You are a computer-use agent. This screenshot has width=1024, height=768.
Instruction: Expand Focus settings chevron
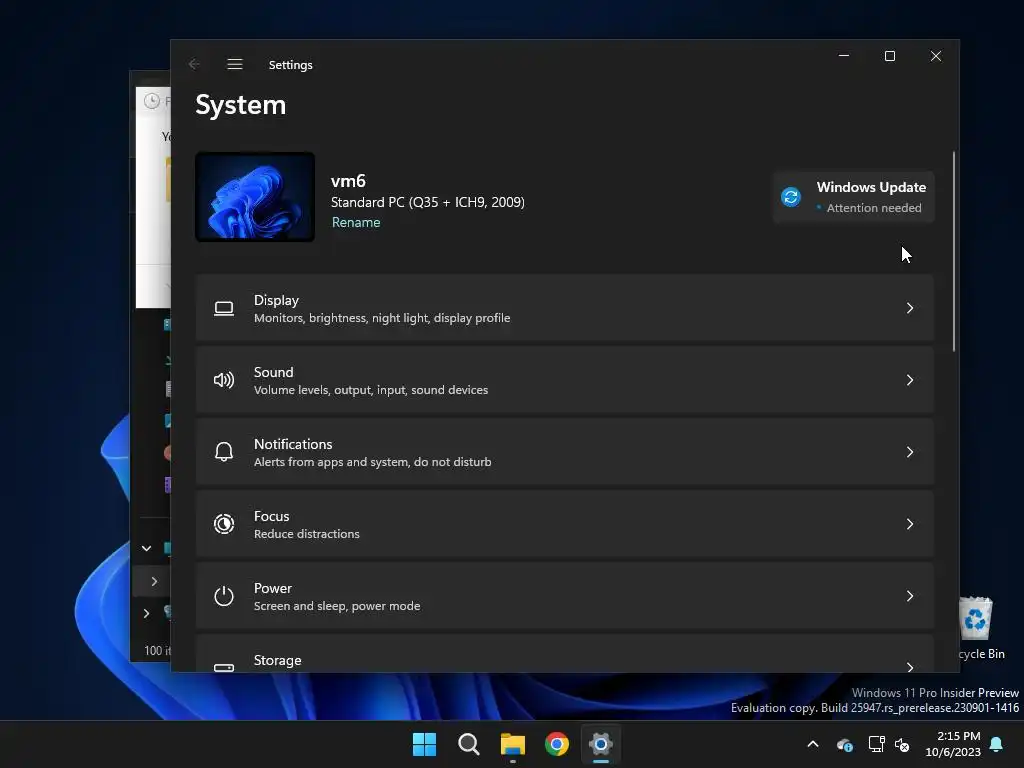(x=910, y=524)
